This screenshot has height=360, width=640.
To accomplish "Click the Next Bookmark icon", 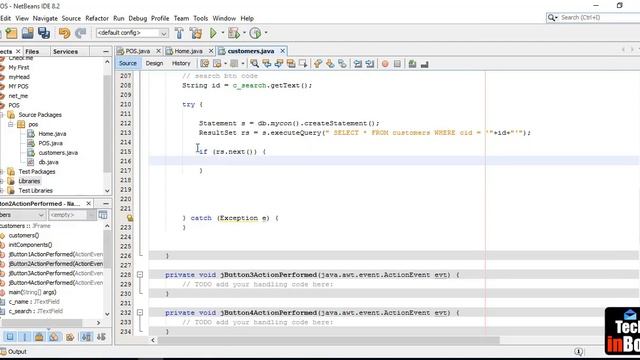I will tap(330, 64).
